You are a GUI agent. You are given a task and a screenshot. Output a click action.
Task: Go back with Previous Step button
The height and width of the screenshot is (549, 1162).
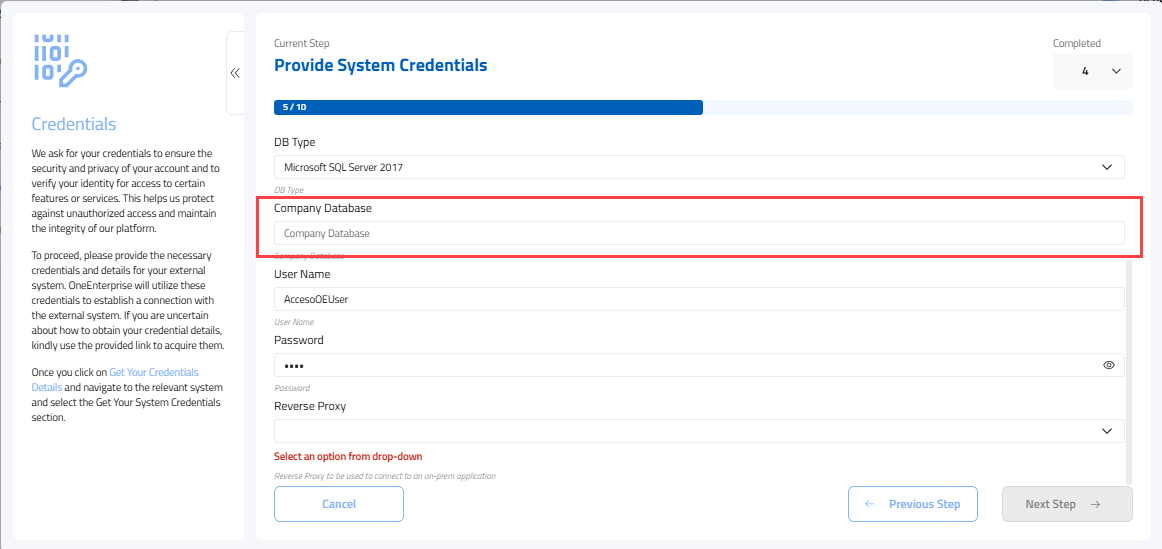(911, 504)
